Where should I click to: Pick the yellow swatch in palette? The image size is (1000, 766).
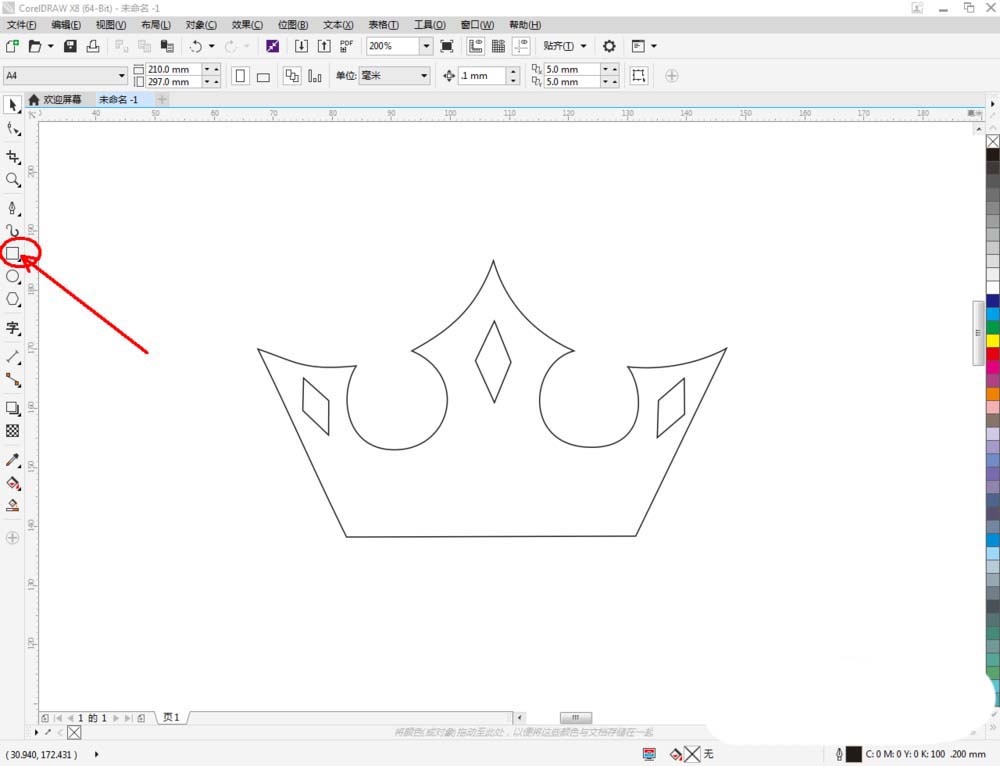pos(993,341)
